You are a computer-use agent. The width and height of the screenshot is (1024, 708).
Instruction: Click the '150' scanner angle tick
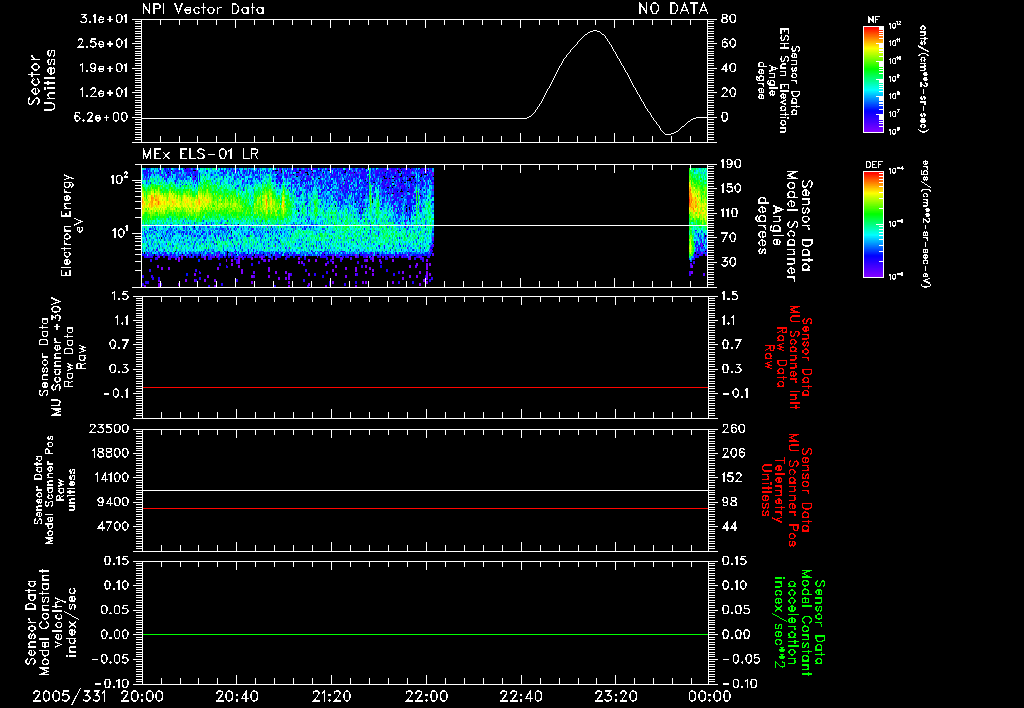click(x=731, y=189)
